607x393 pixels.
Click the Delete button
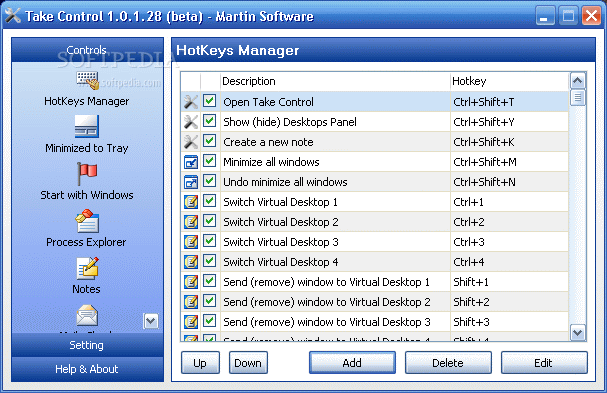pos(448,363)
